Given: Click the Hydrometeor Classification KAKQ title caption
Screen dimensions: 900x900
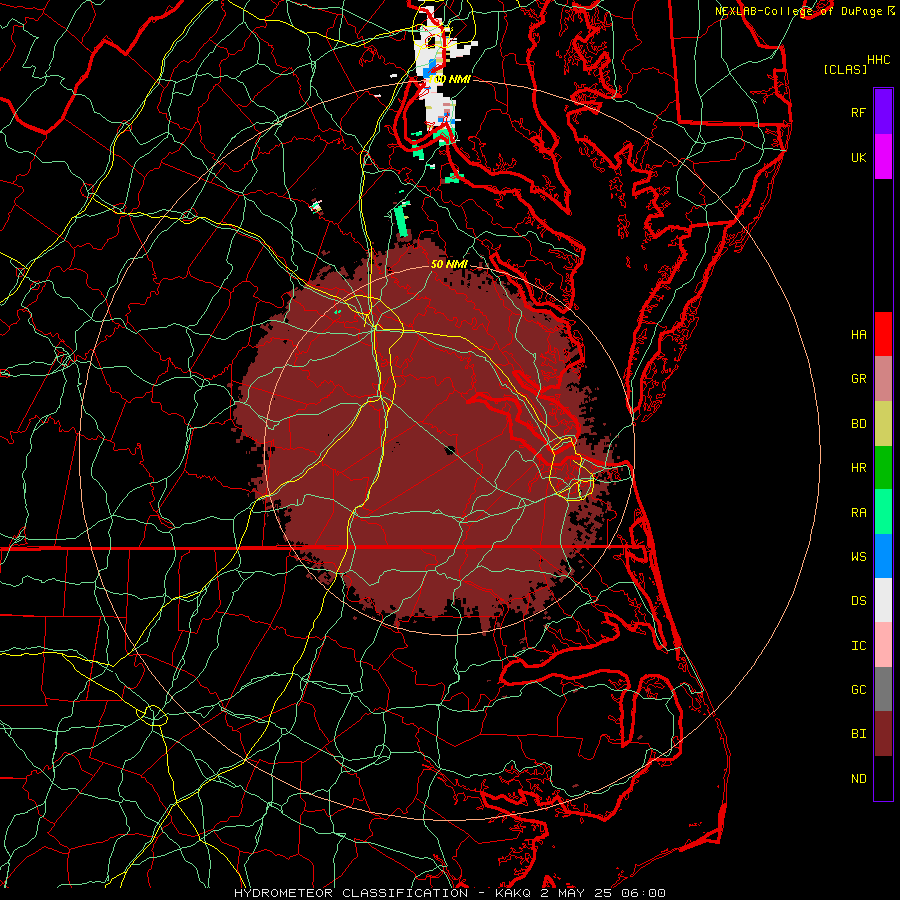Looking at the screenshot, I should pyautogui.click(x=449, y=893).
